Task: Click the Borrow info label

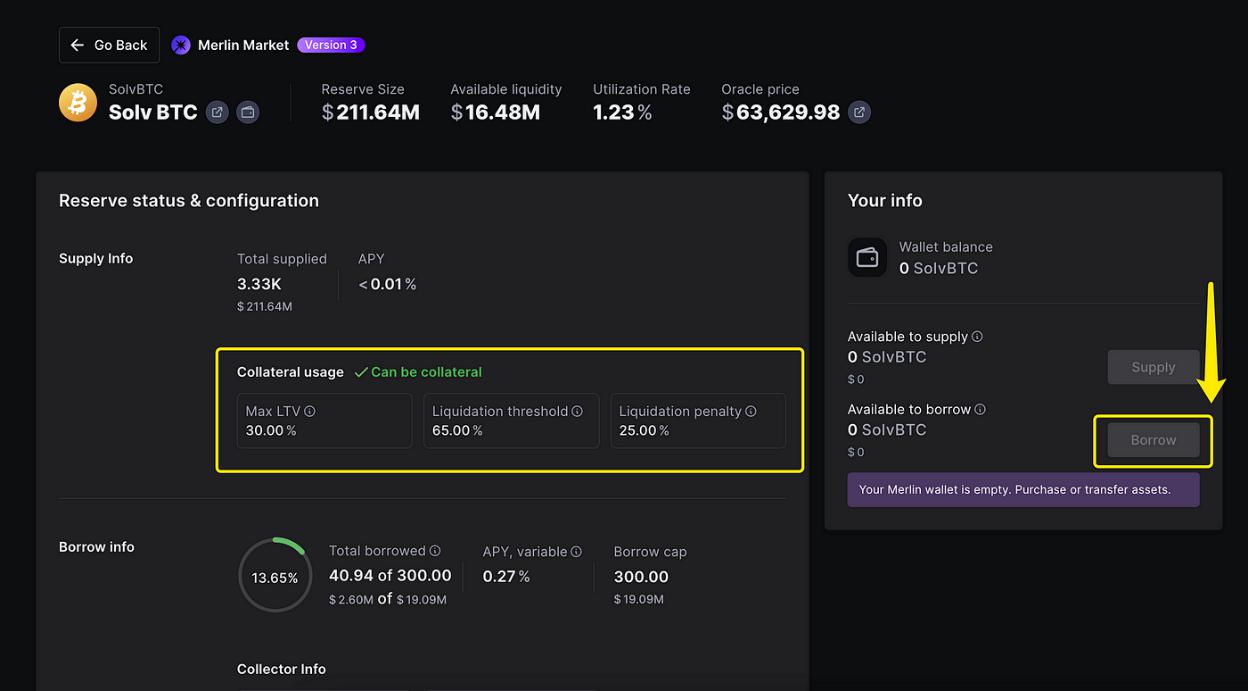Action: pos(97,547)
